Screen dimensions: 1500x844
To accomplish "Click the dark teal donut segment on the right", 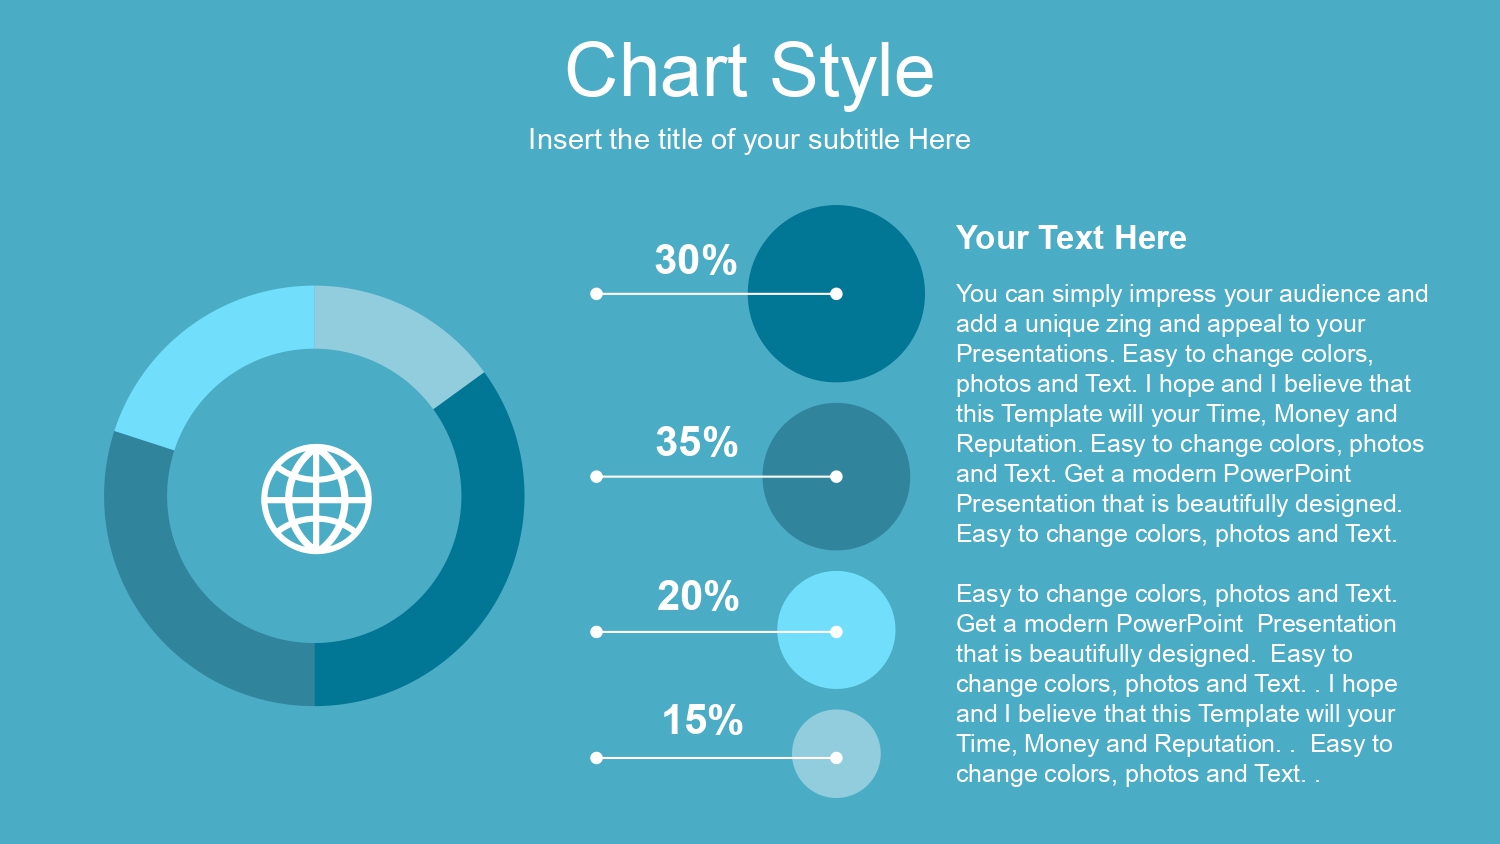I will (x=478, y=560).
